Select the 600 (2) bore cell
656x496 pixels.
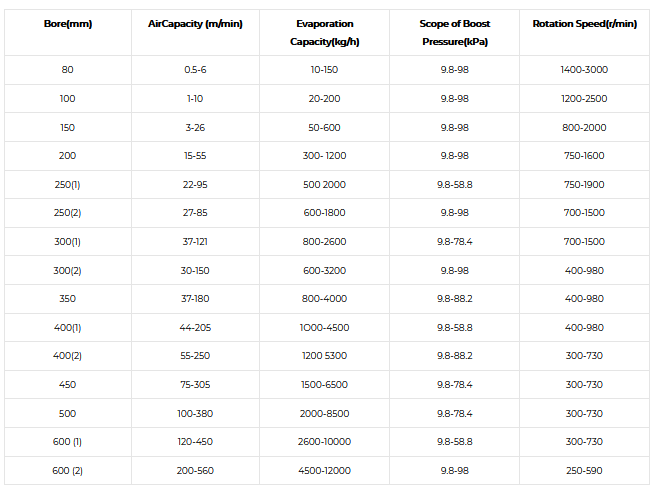tap(67, 471)
